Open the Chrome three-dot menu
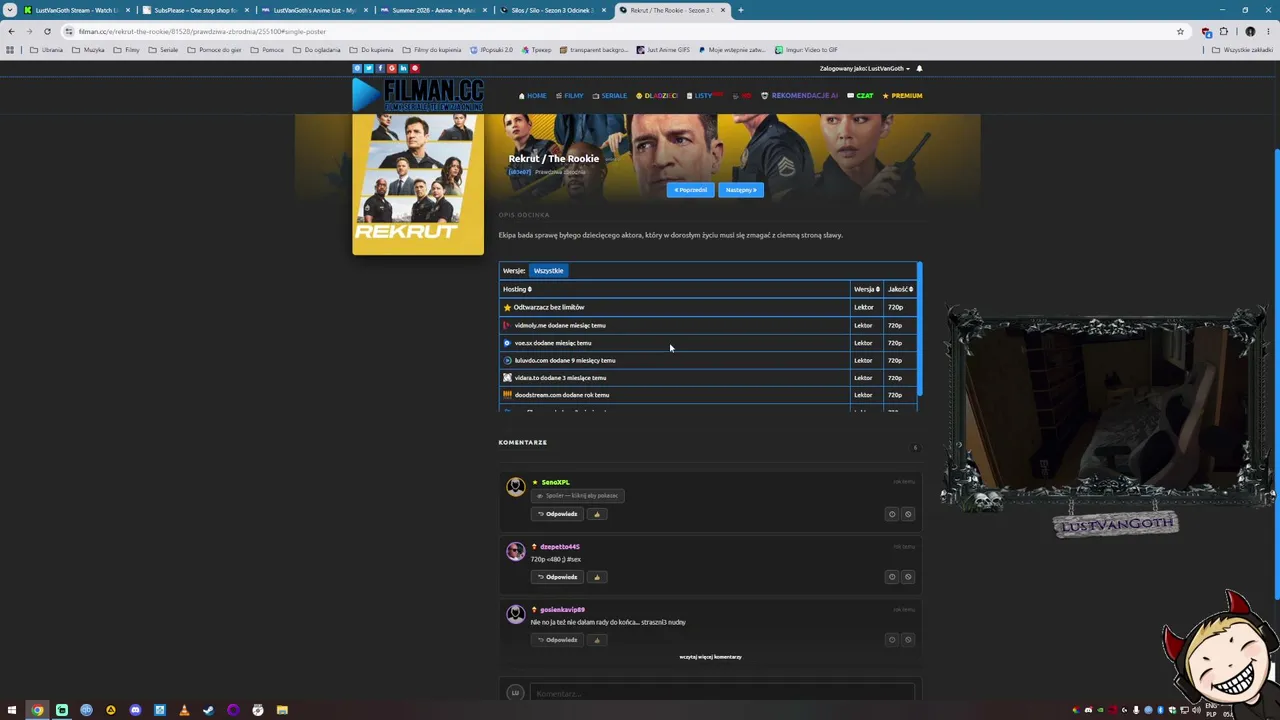This screenshot has width=1280, height=720. click(x=1267, y=31)
